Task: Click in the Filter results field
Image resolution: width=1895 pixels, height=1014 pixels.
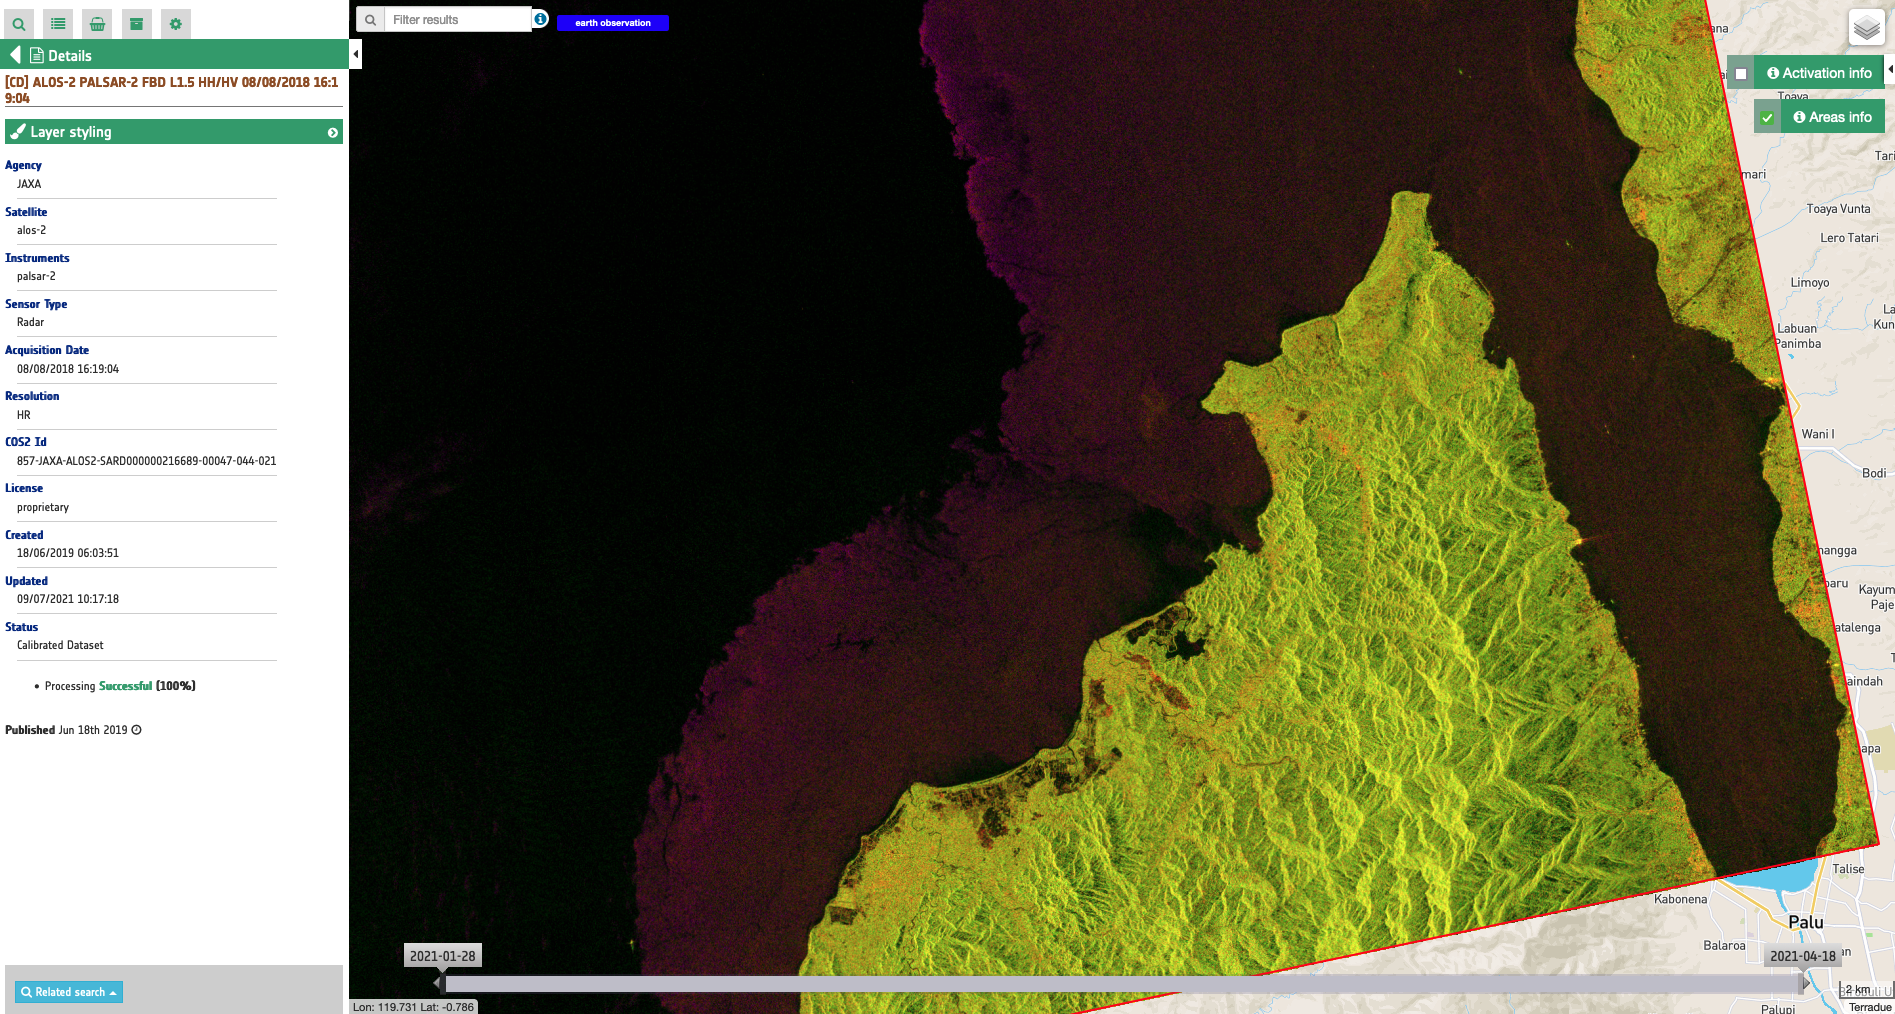Action: (457, 20)
